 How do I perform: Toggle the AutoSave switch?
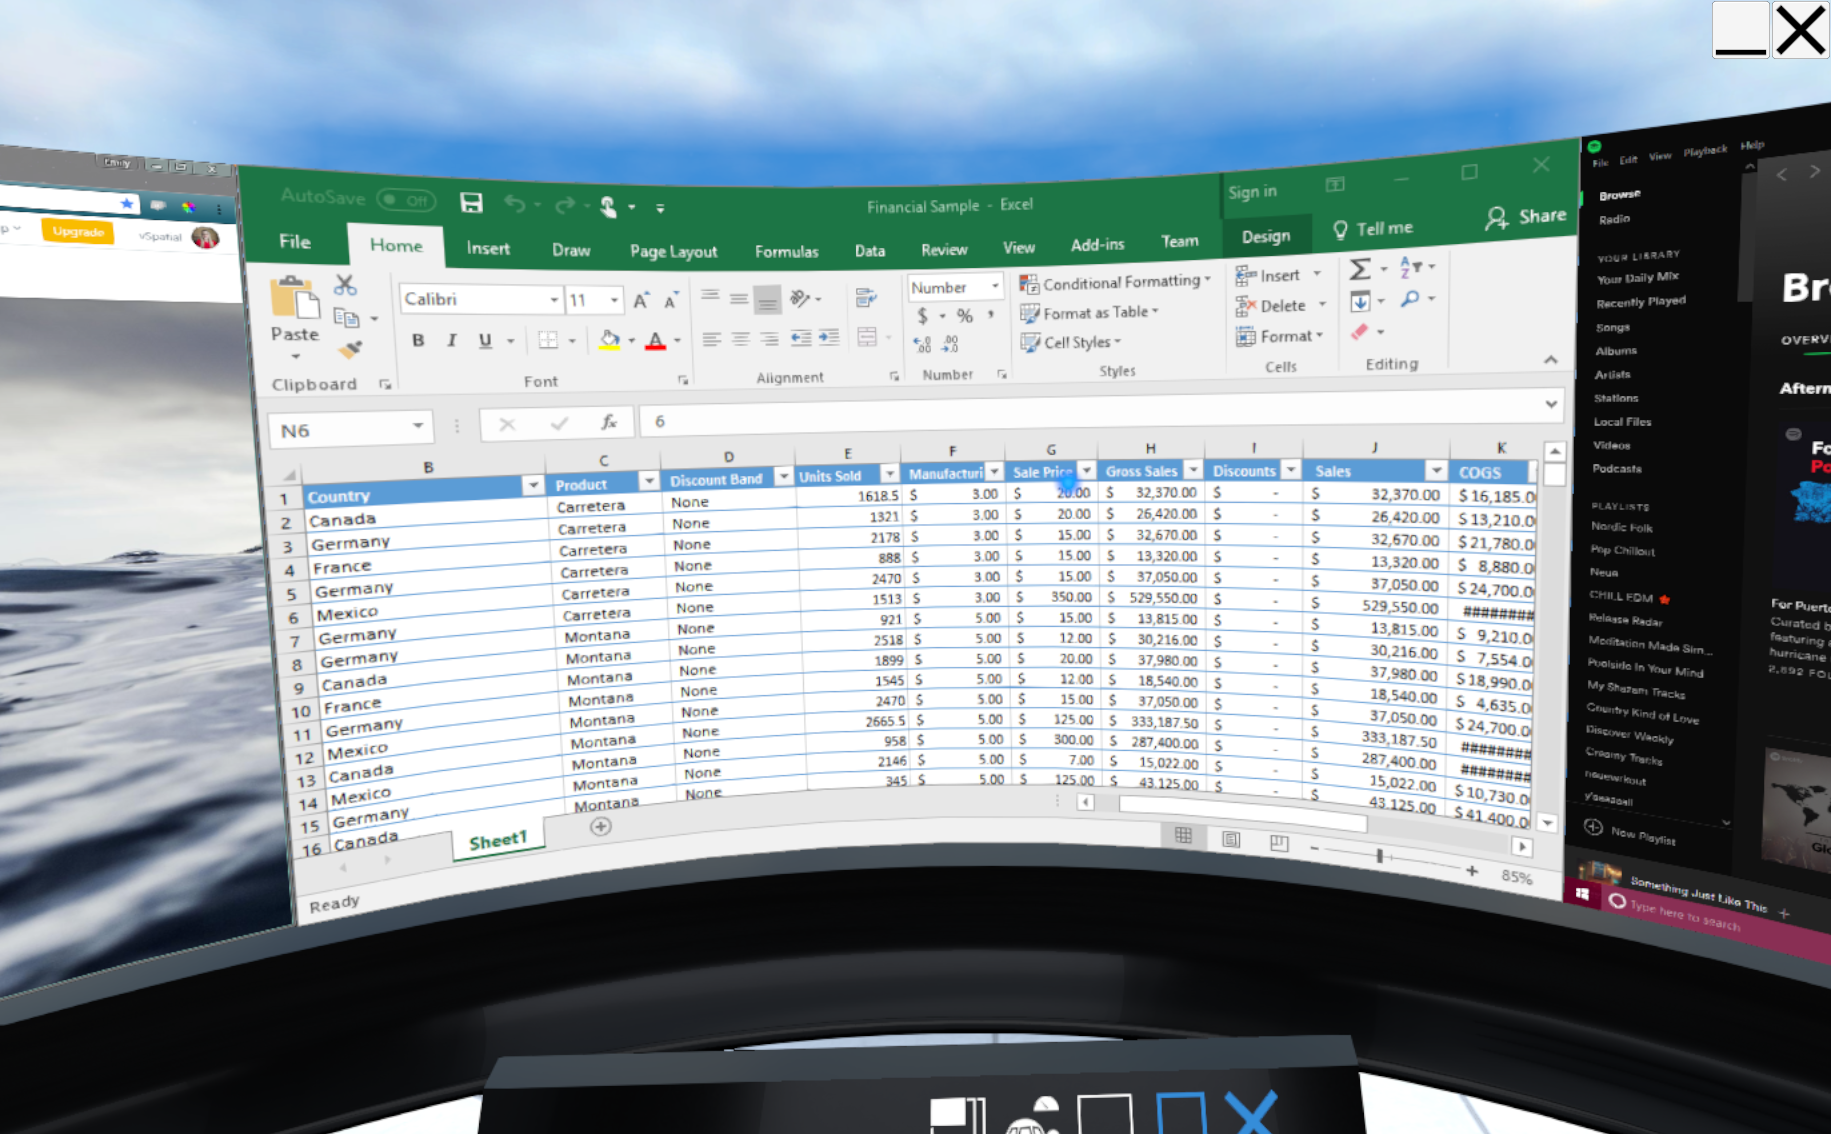407,199
